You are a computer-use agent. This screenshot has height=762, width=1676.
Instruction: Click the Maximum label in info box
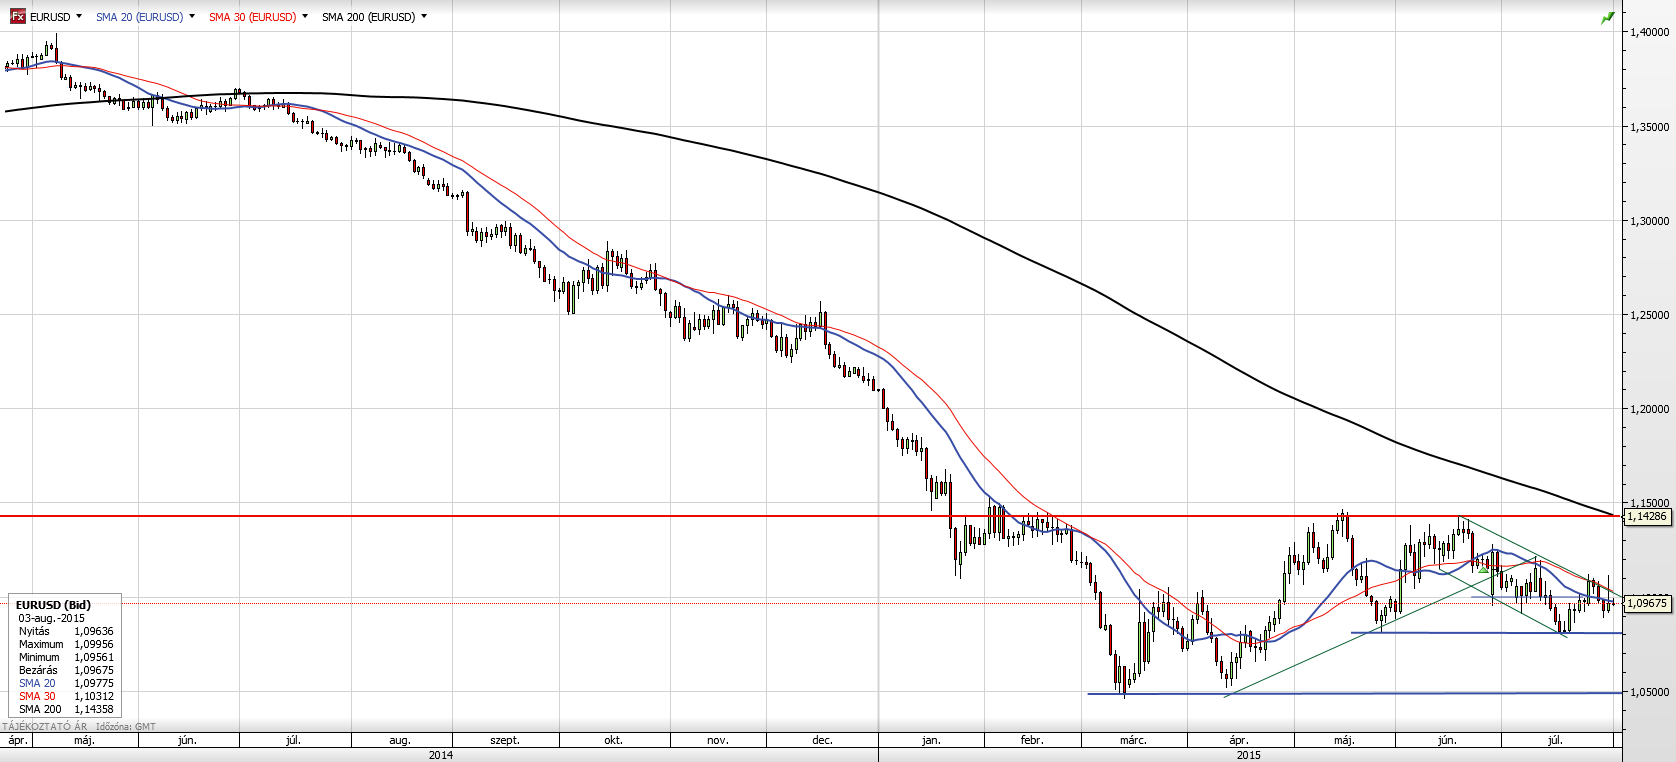41,644
